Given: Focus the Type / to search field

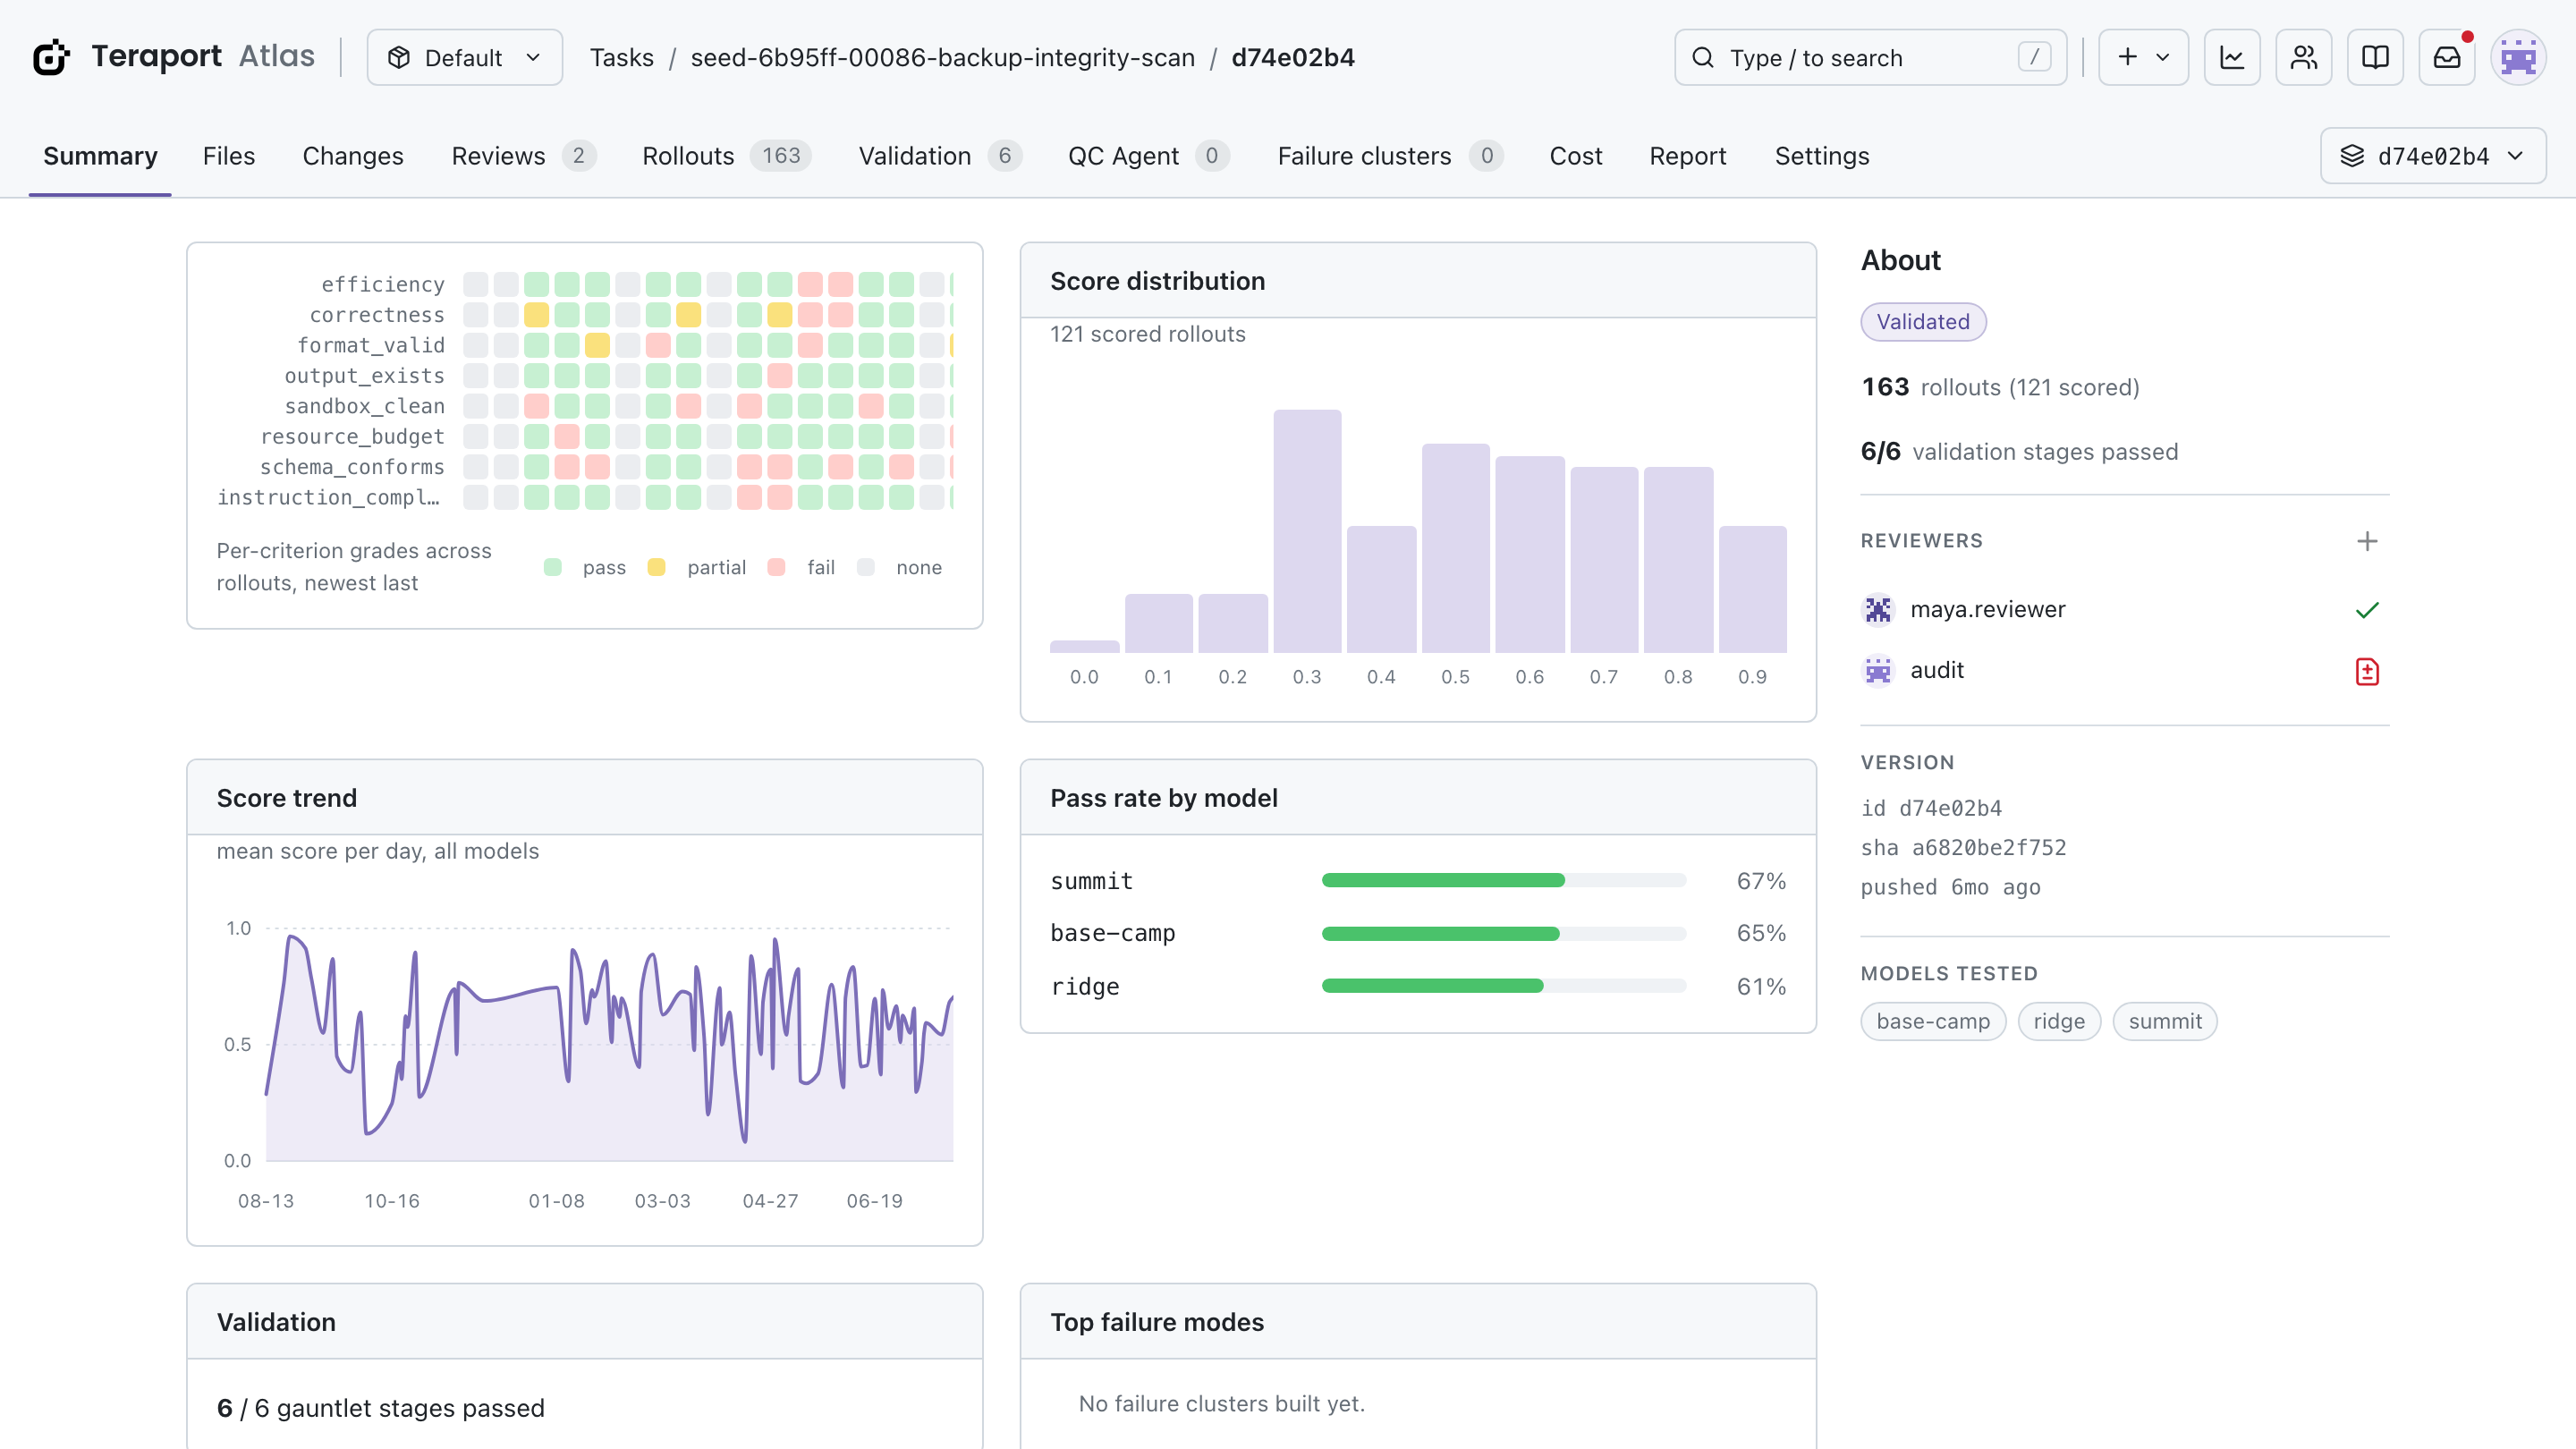Looking at the screenshot, I should [x=1870, y=57].
